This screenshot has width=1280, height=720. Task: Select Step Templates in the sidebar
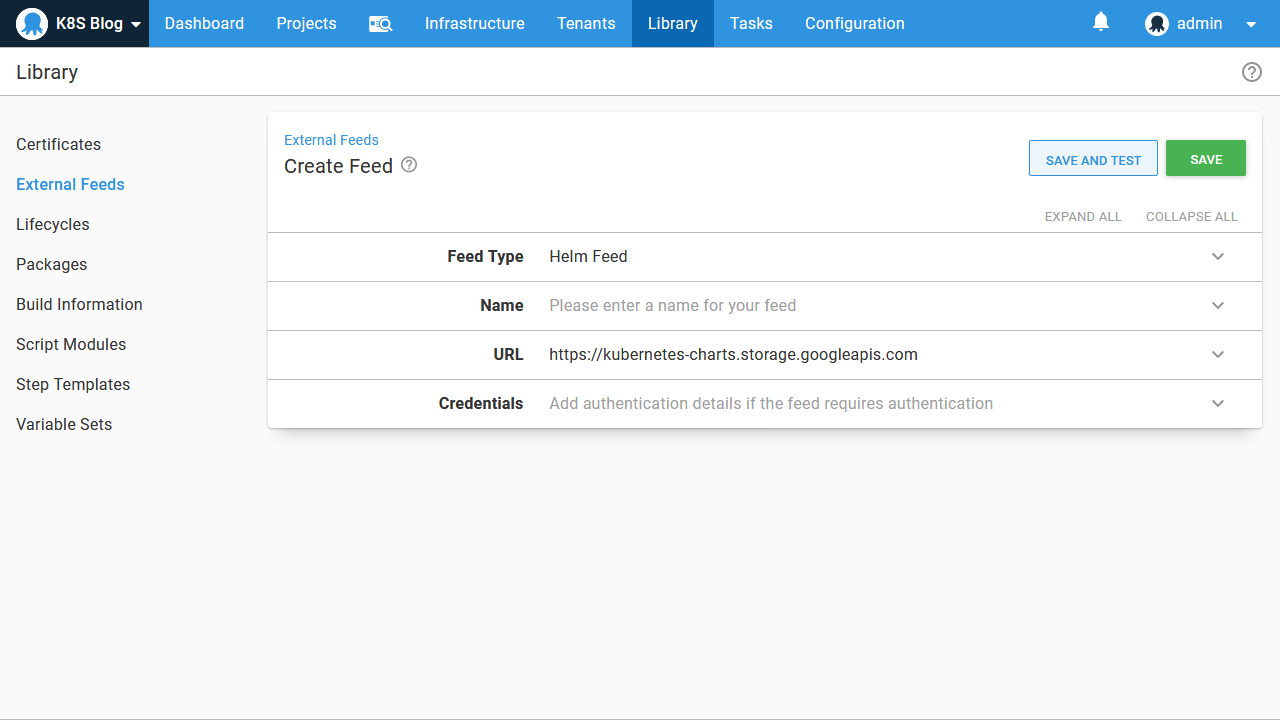point(73,384)
